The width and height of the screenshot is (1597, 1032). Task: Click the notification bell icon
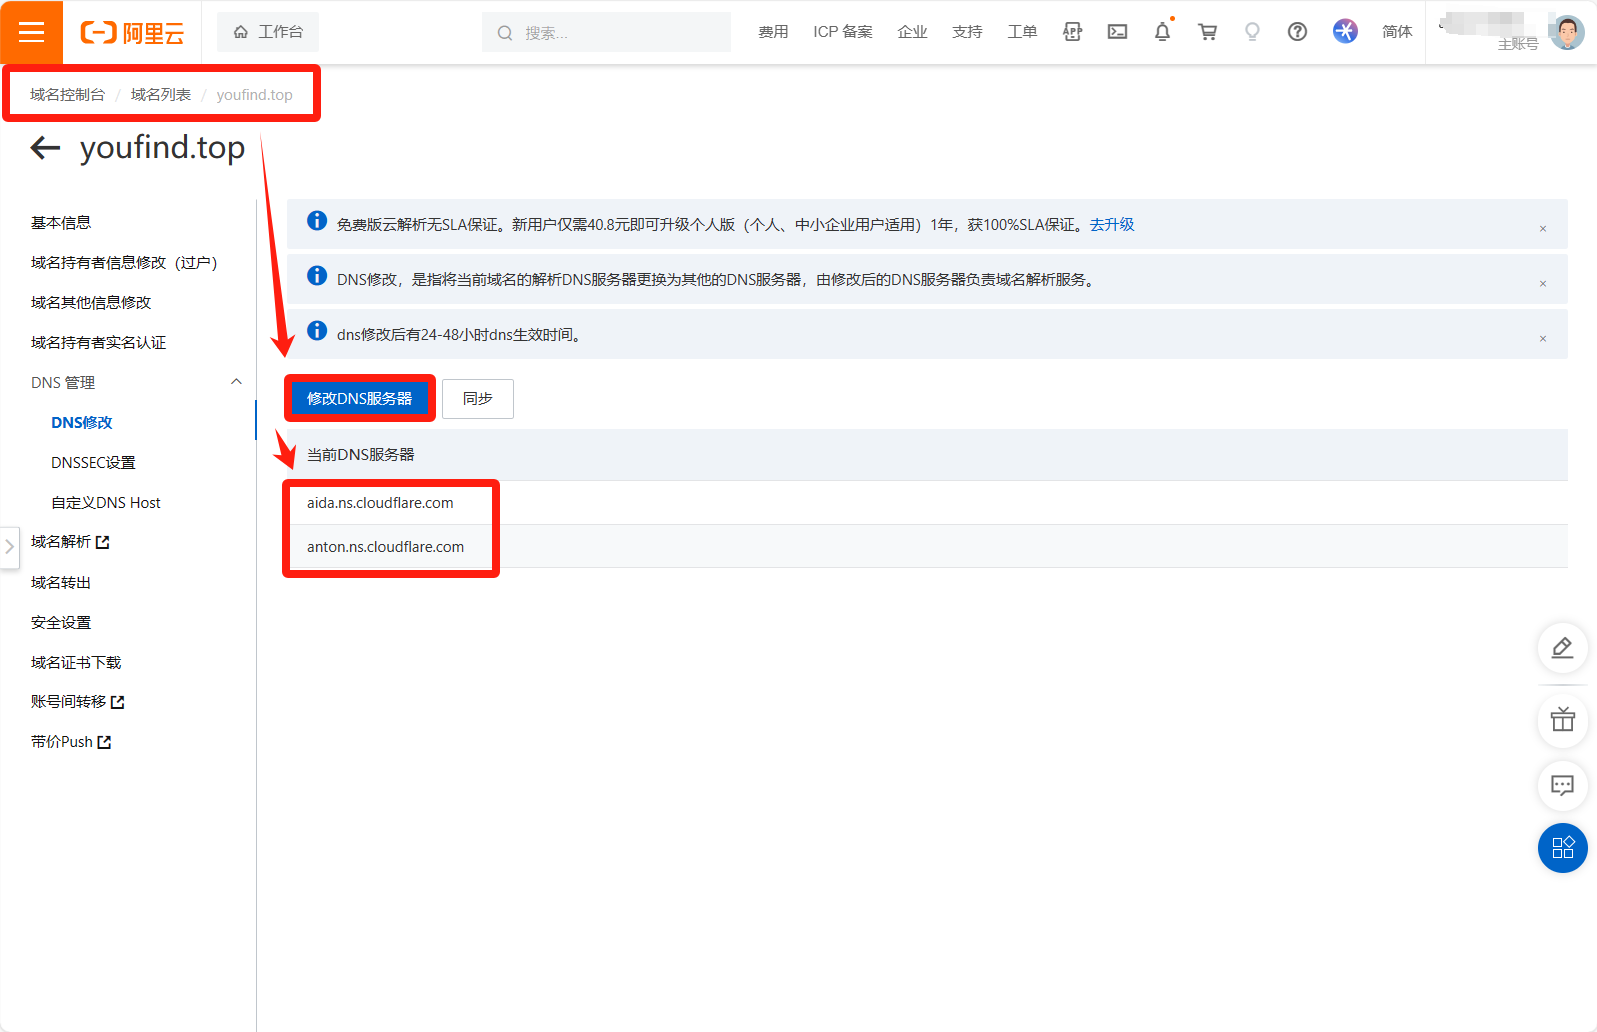coord(1162,32)
